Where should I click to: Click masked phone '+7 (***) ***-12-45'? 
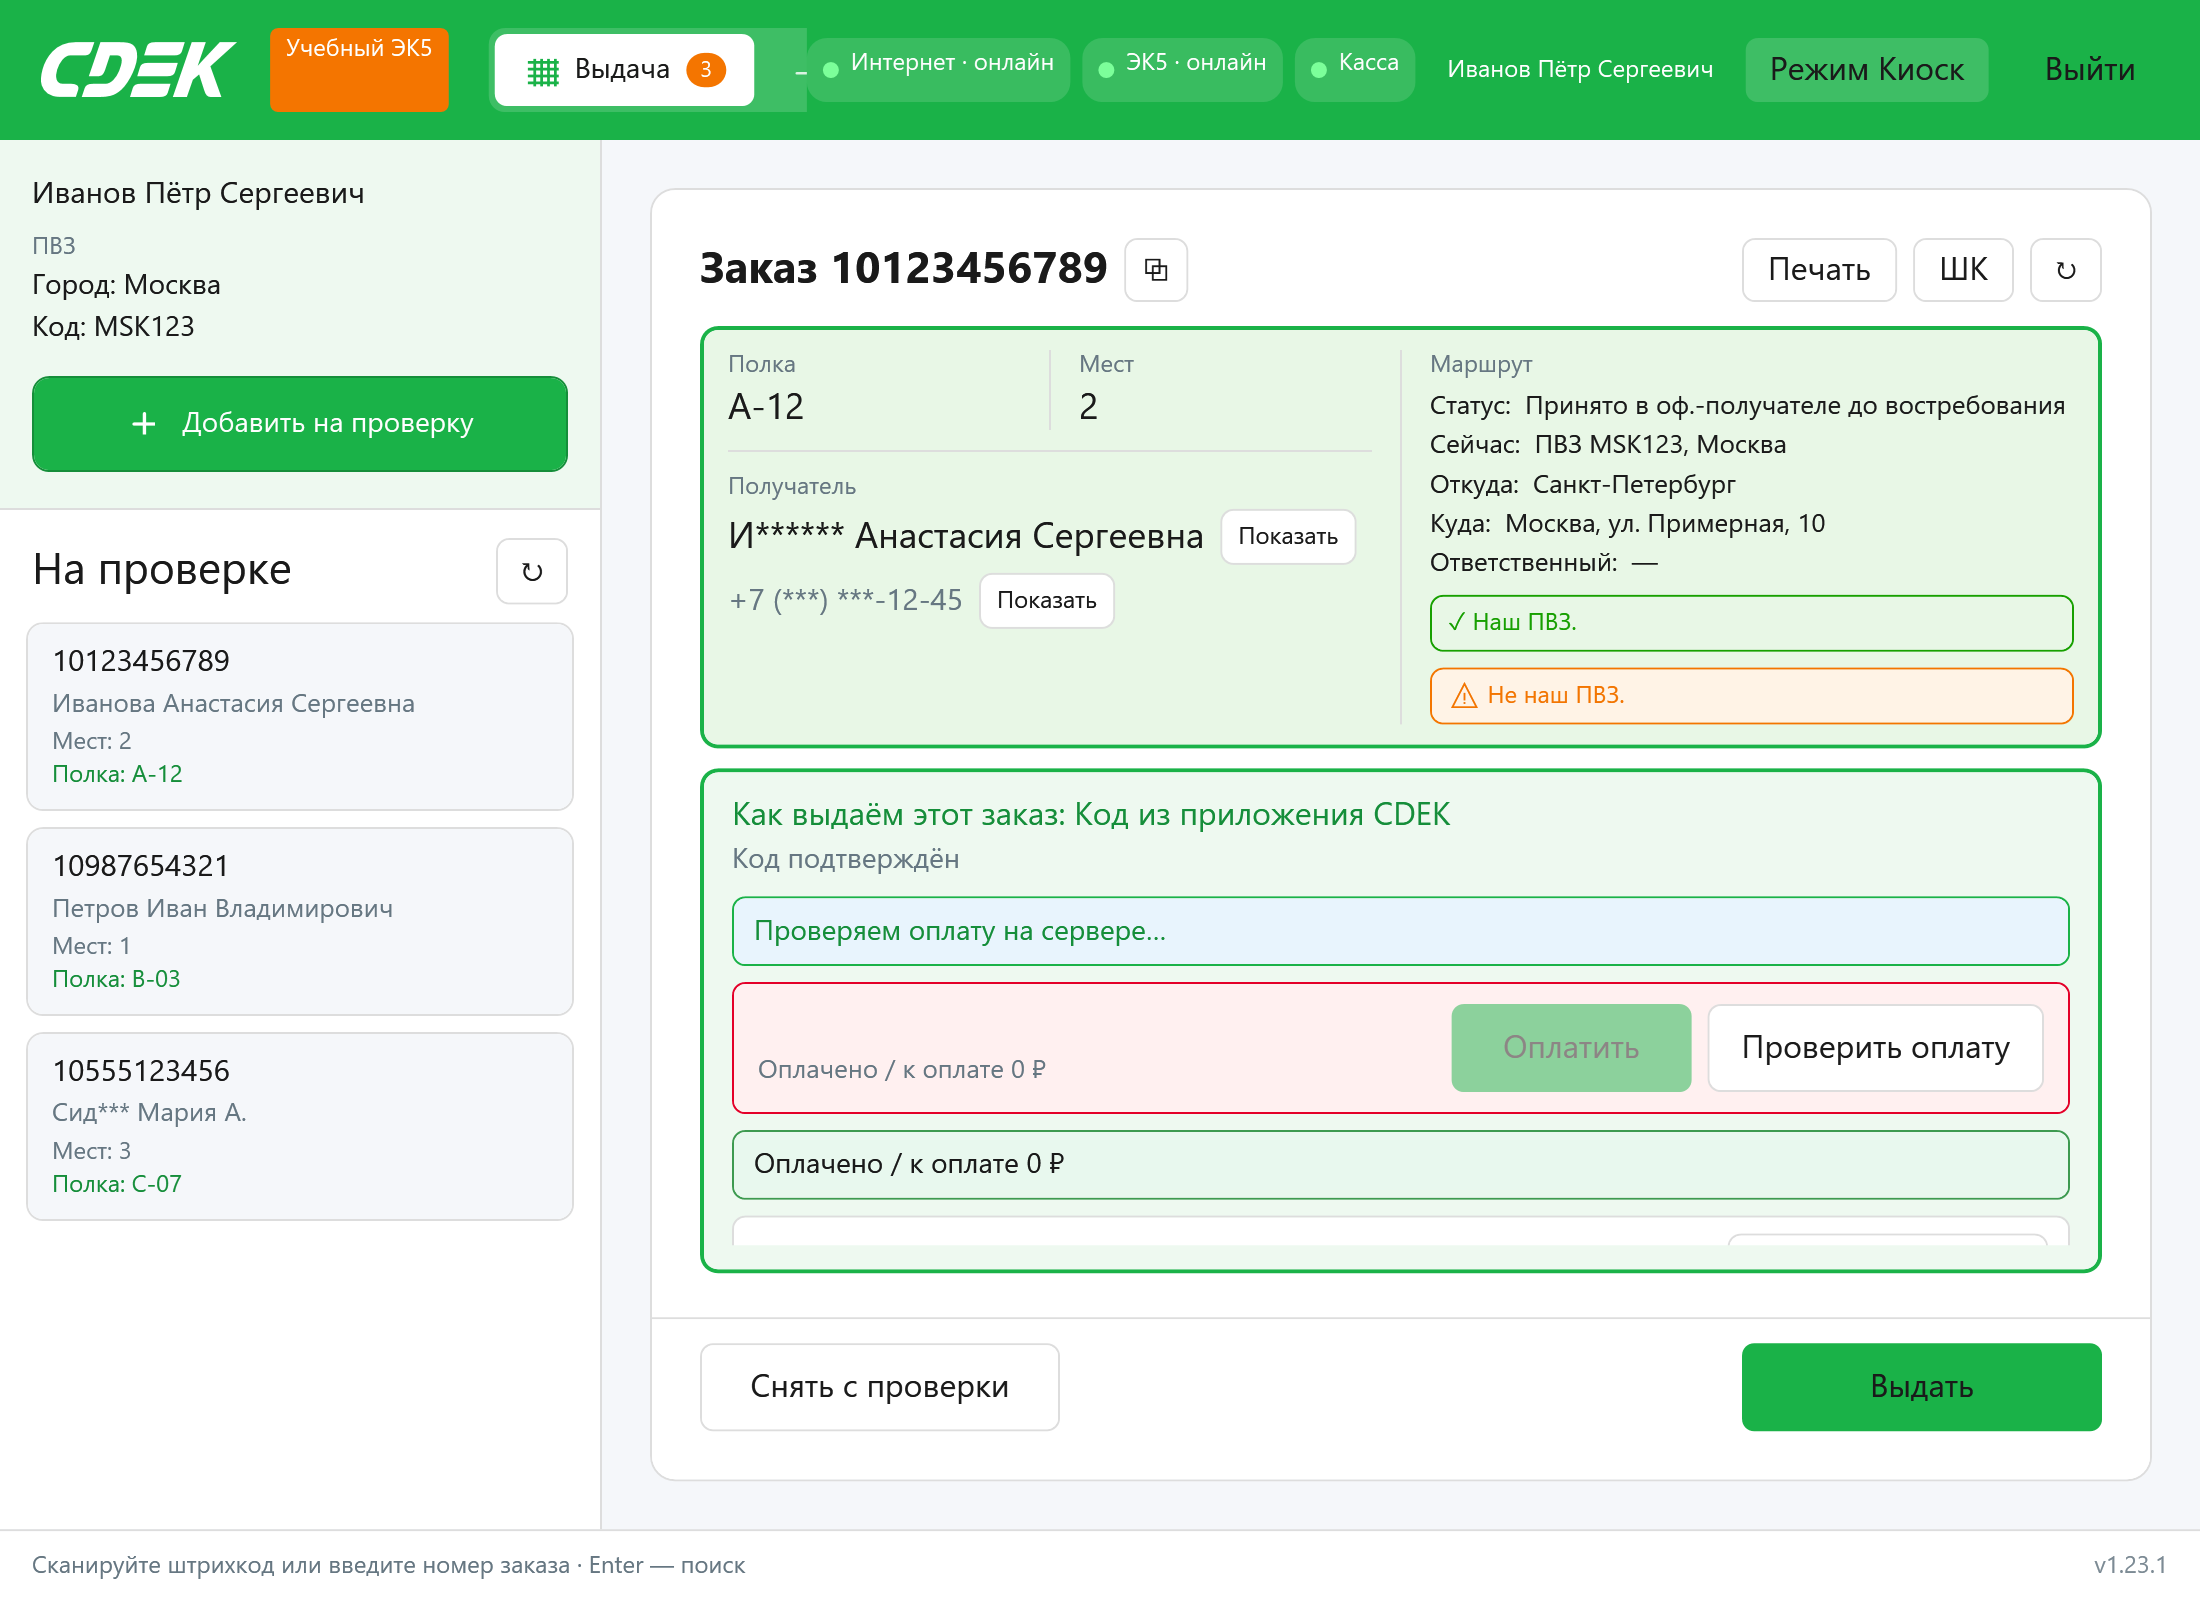(x=845, y=600)
